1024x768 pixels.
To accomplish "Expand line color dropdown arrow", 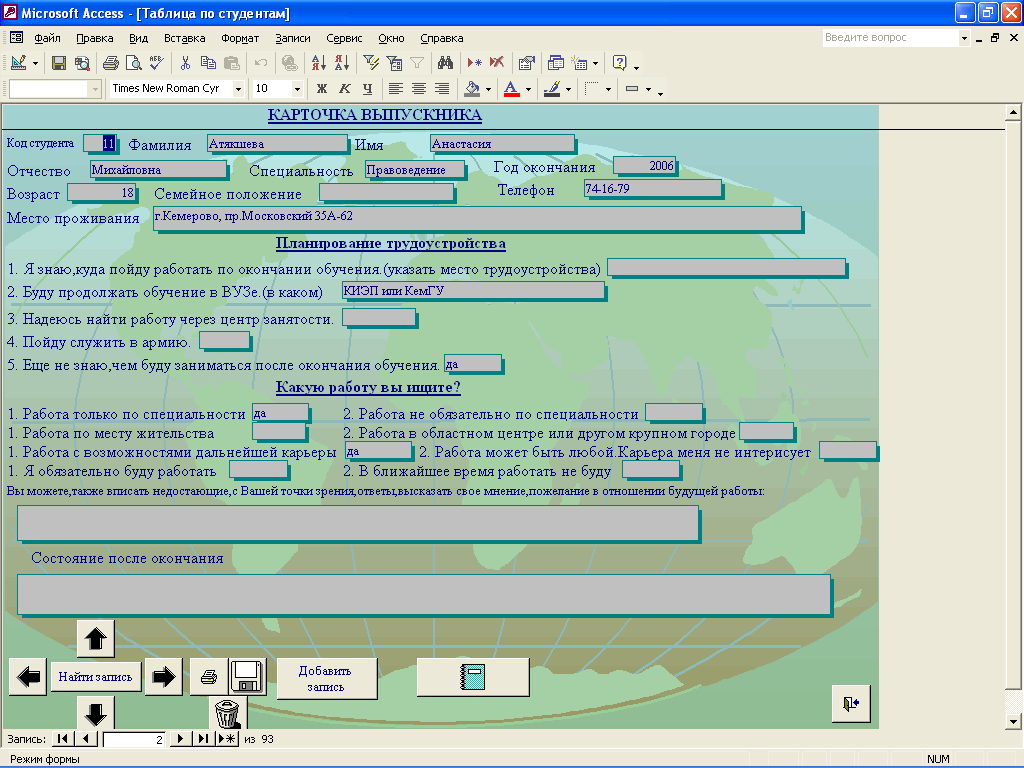I will coord(568,89).
